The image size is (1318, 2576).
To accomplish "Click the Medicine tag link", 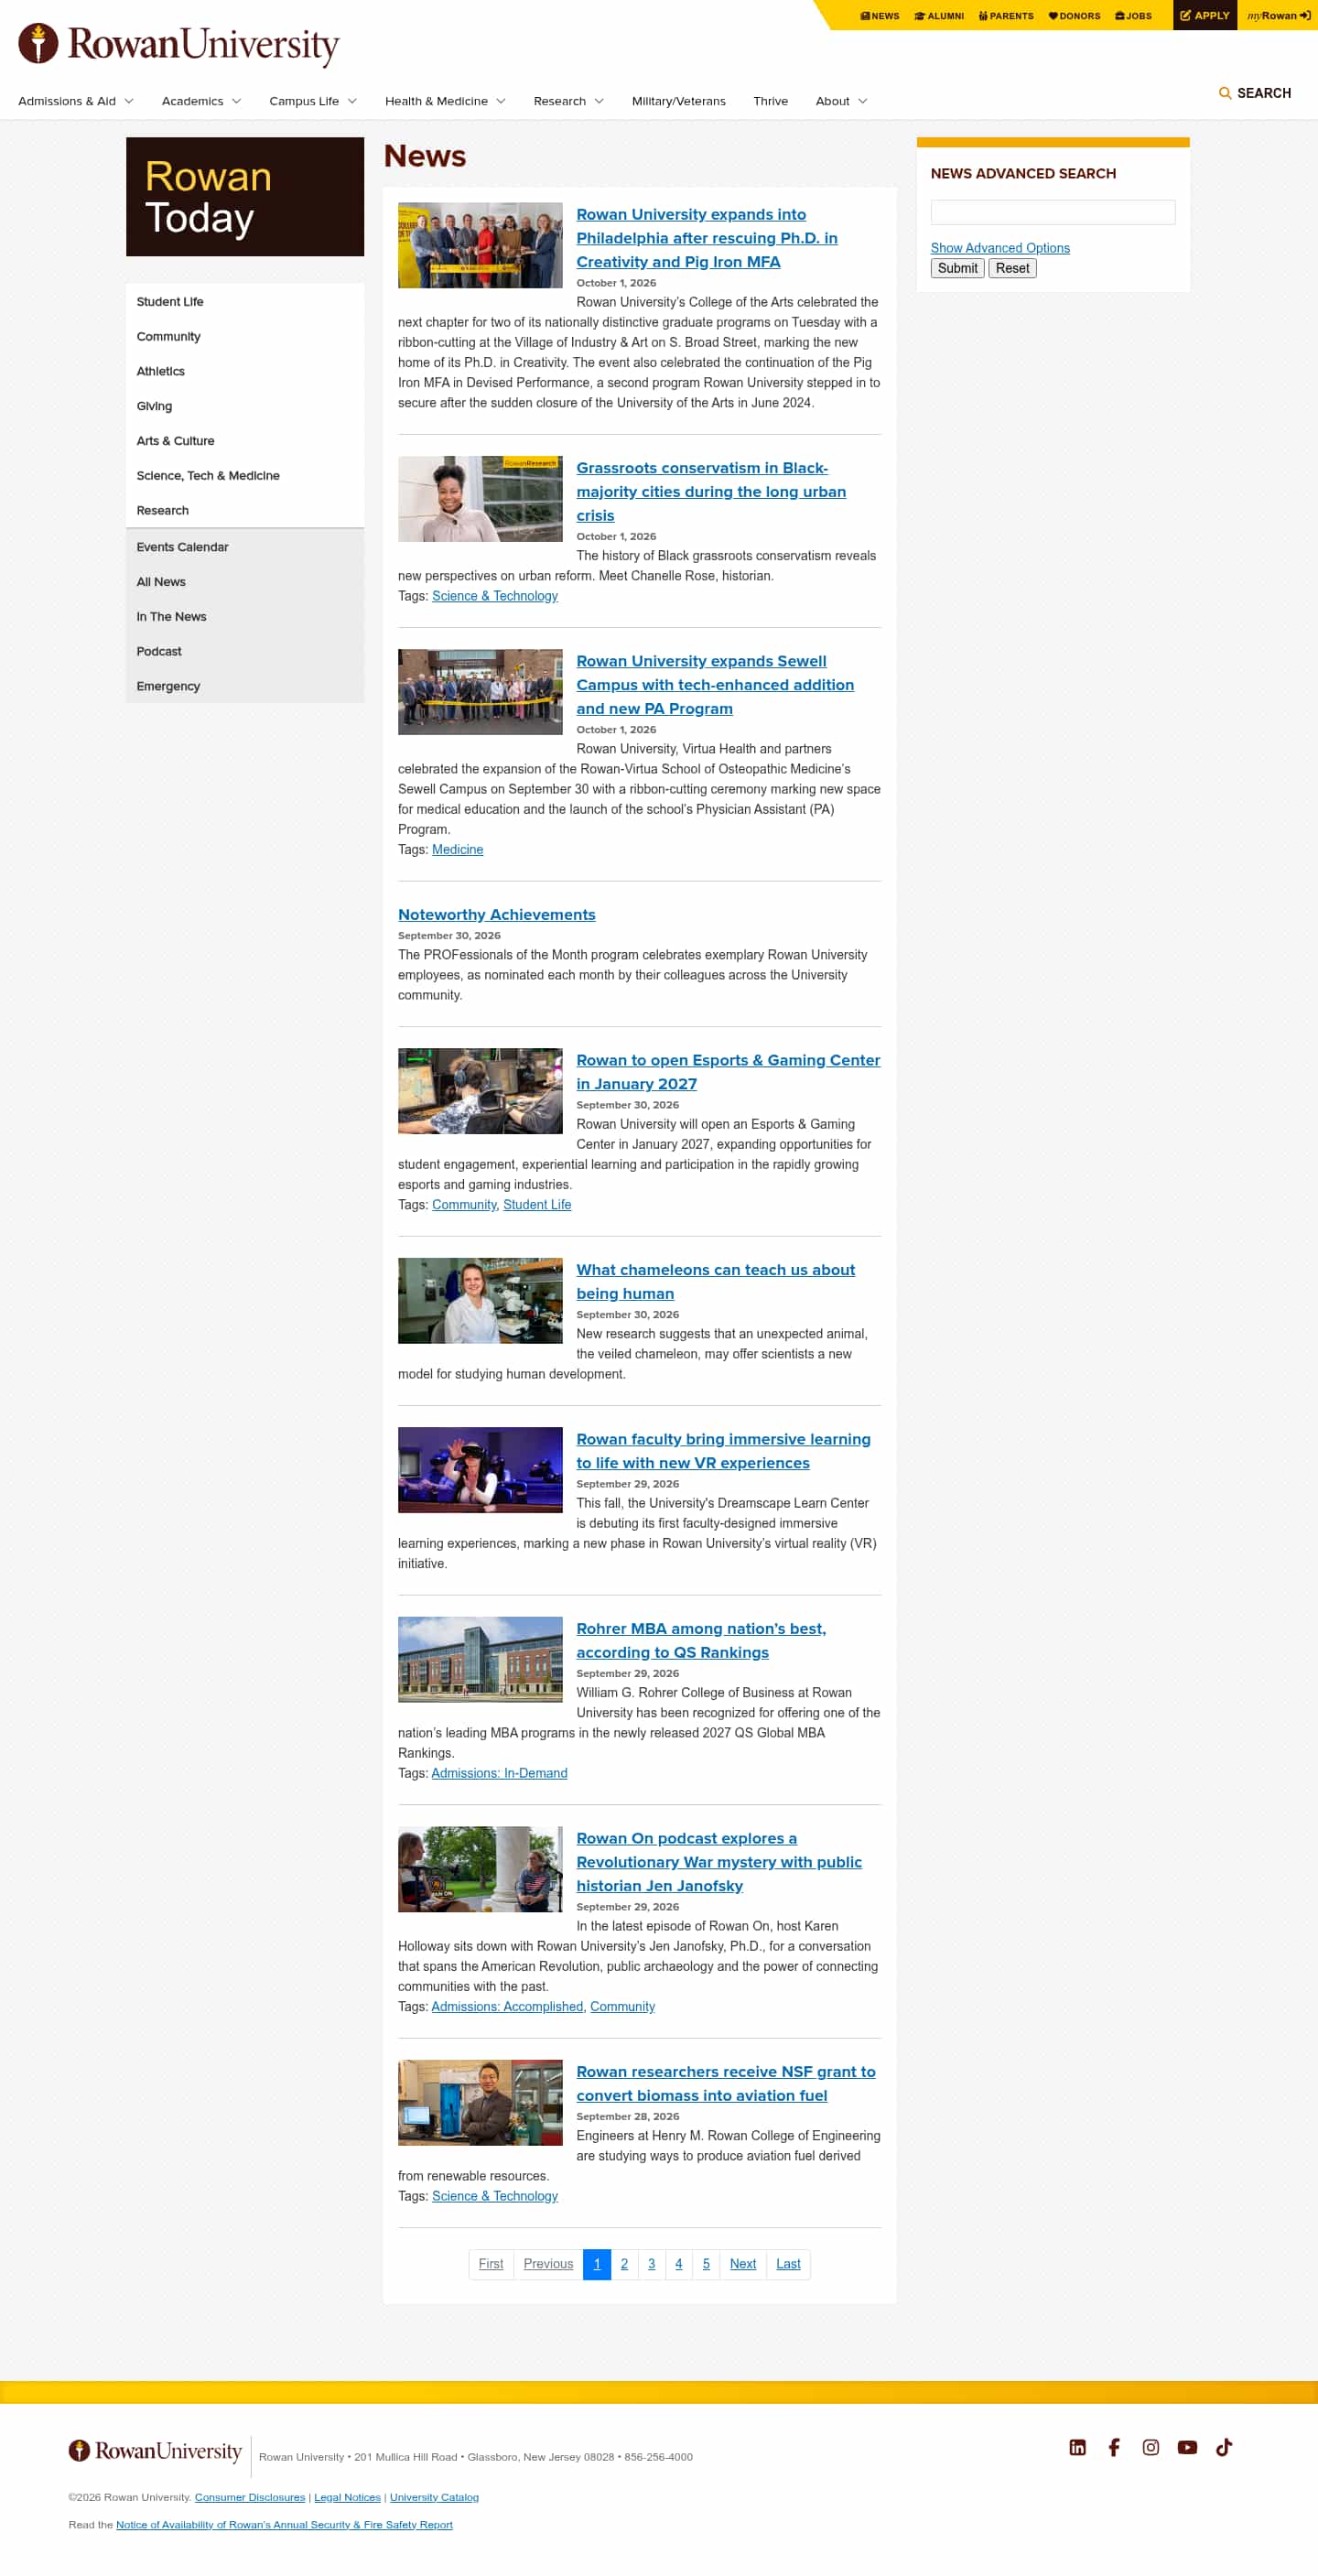I will click(x=457, y=849).
